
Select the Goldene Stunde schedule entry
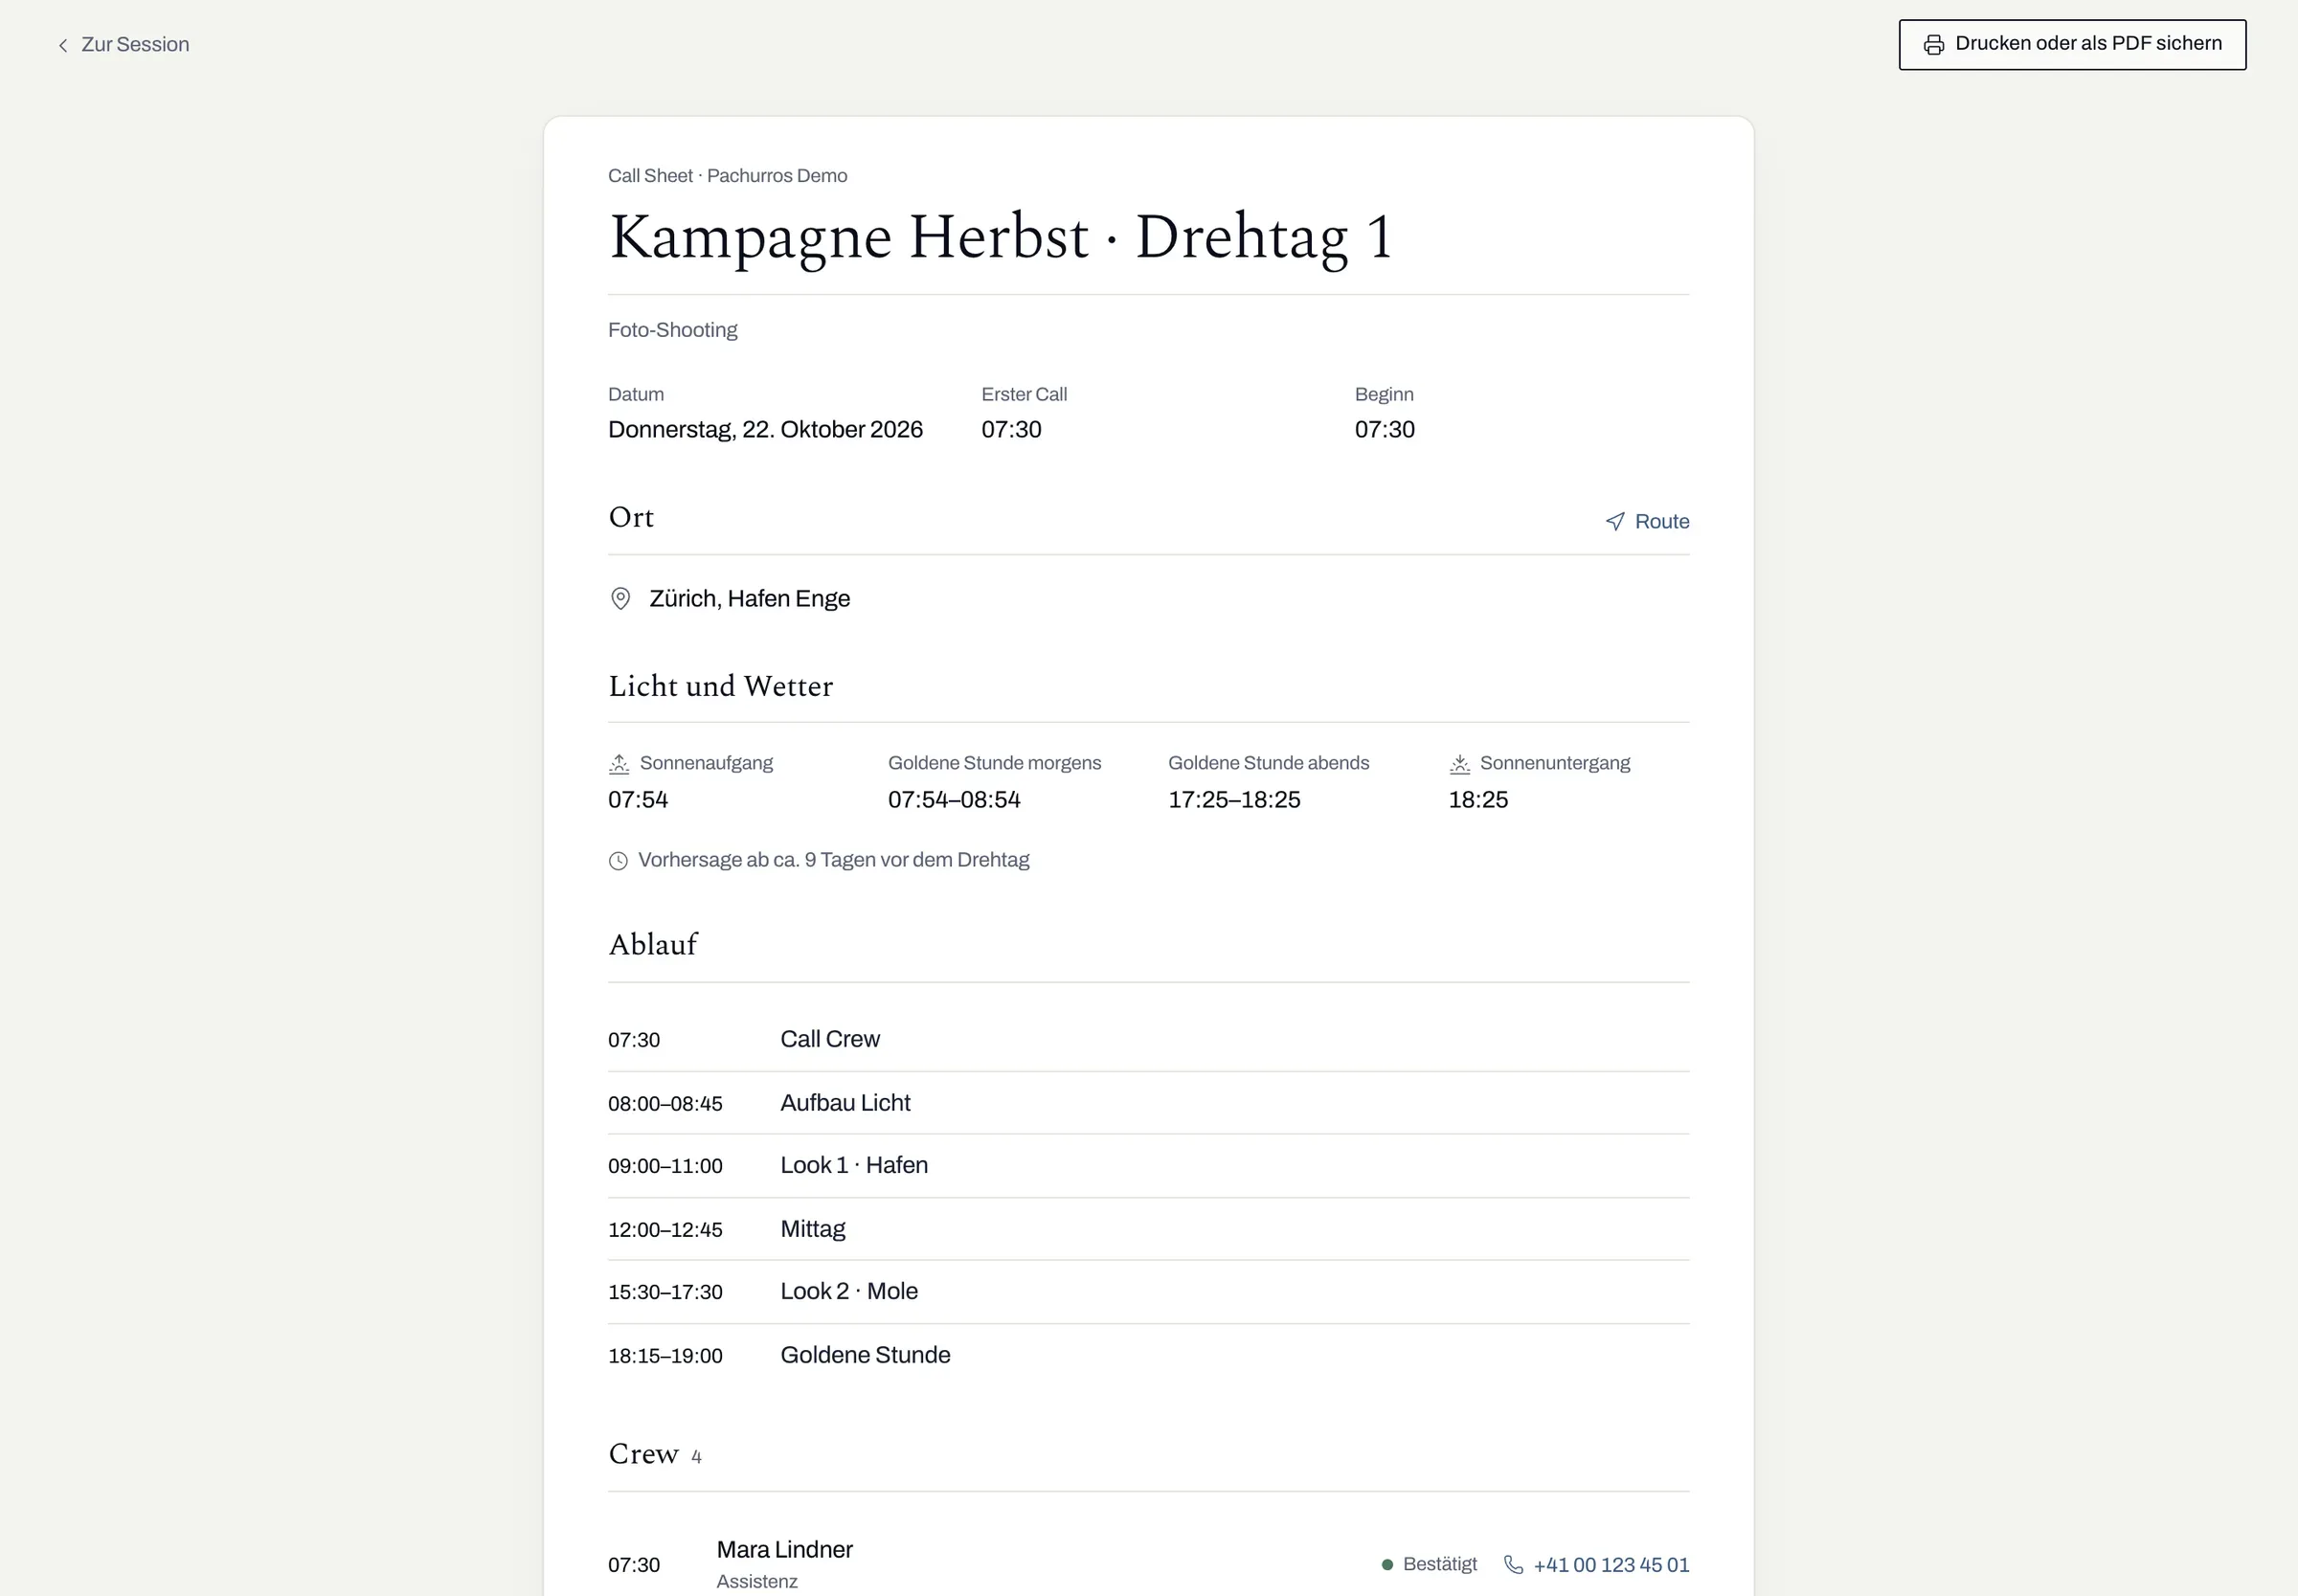tap(865, 1355)
